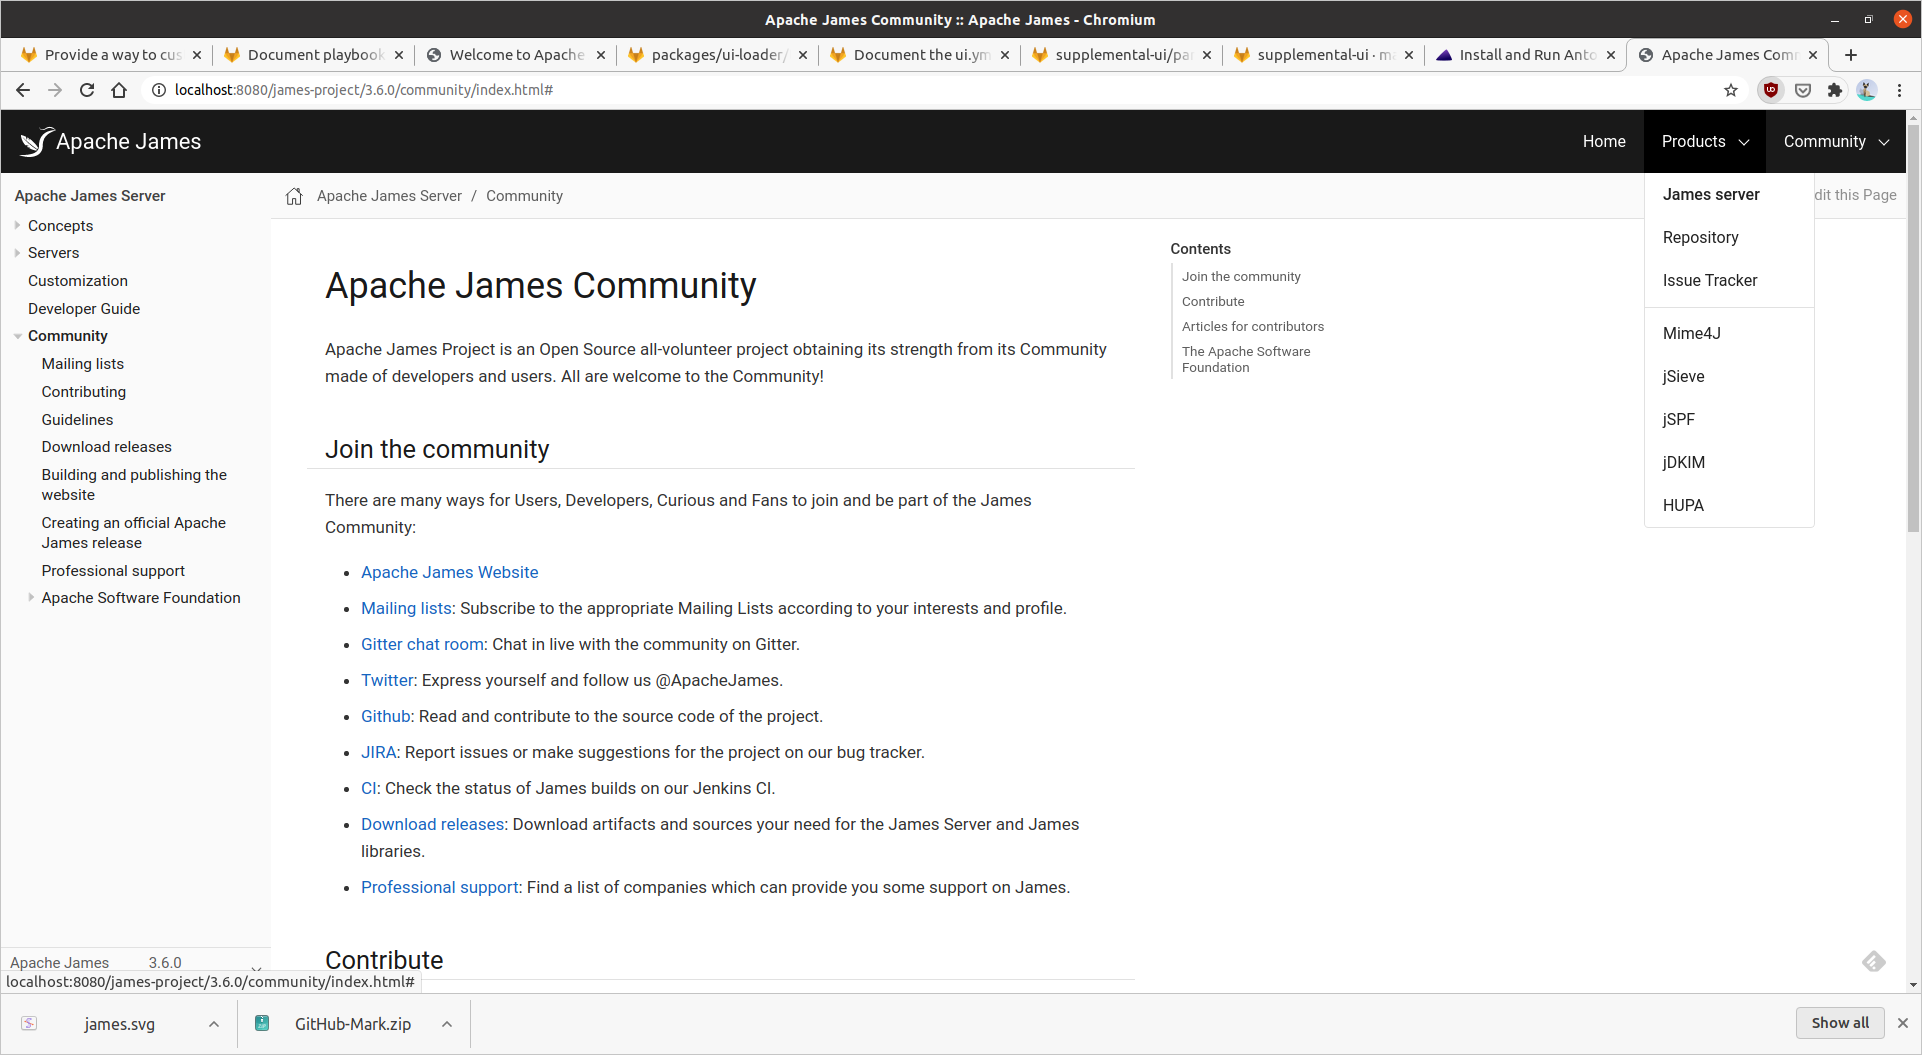Select jDKIM in Products menu
This screenshot has height=1055, width=1922.
[x=1683, y=463]
